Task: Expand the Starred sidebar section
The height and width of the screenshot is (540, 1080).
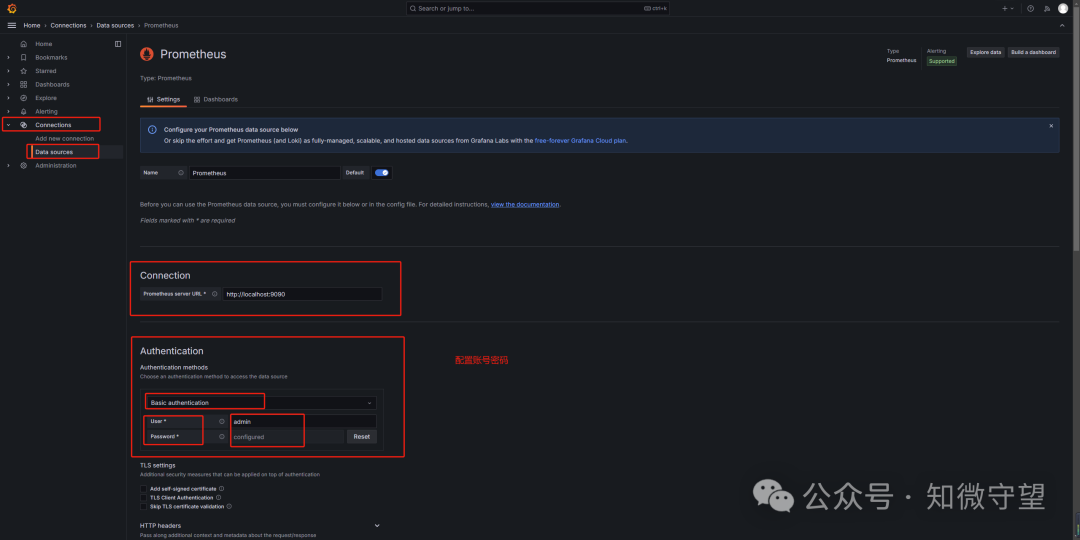Action: (8, 71)
